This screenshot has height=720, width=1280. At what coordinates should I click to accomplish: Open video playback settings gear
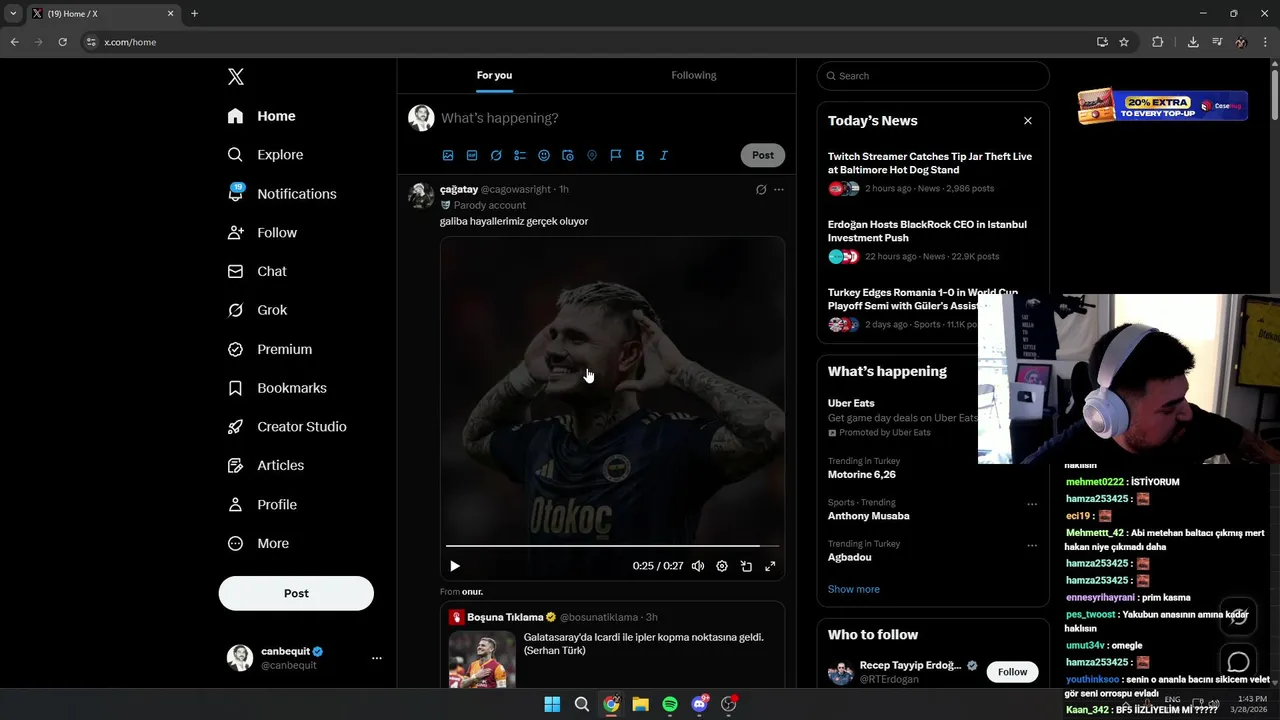[722, 566]
